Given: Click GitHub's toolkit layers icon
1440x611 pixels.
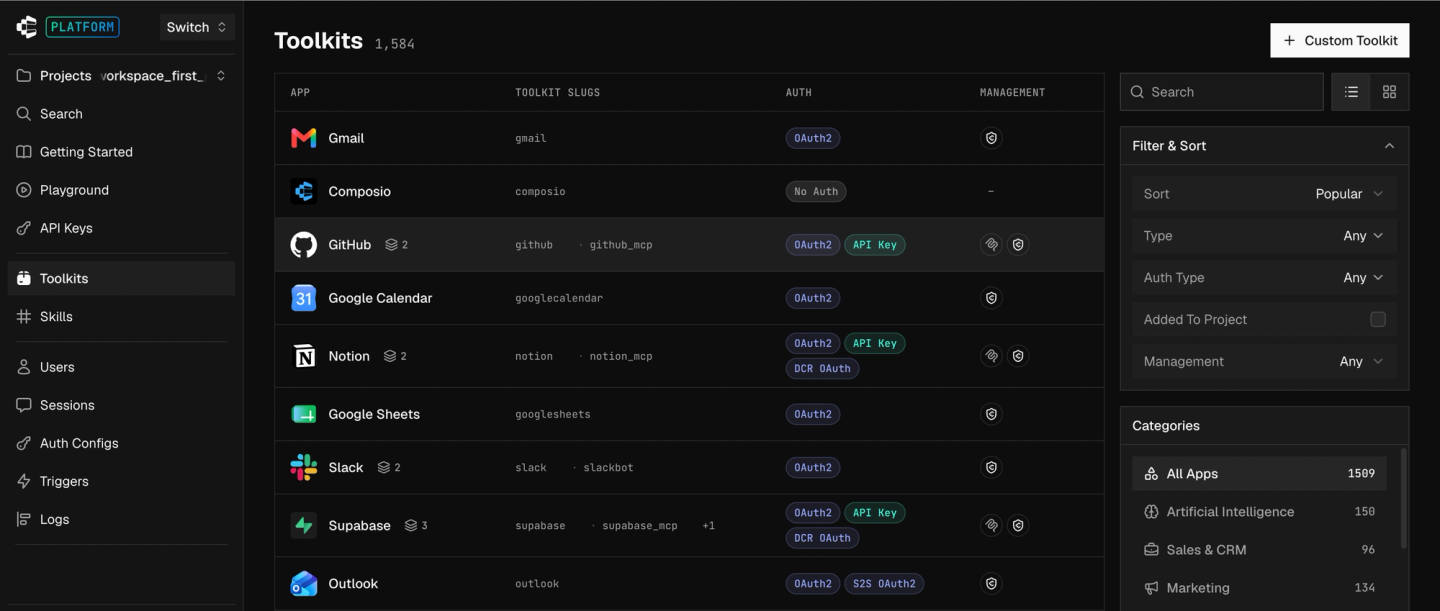Looking at the screenshot, I should [x=392, y=244].
